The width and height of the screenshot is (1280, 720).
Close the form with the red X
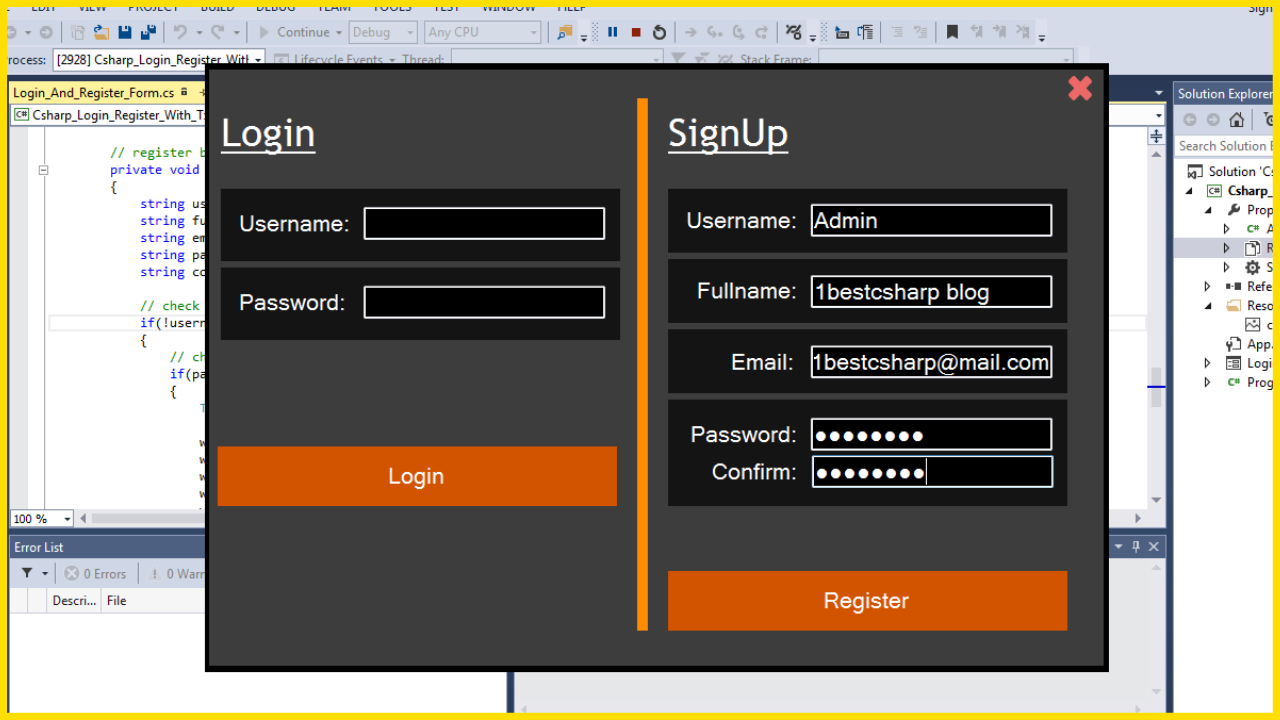tap(1080, 89)
